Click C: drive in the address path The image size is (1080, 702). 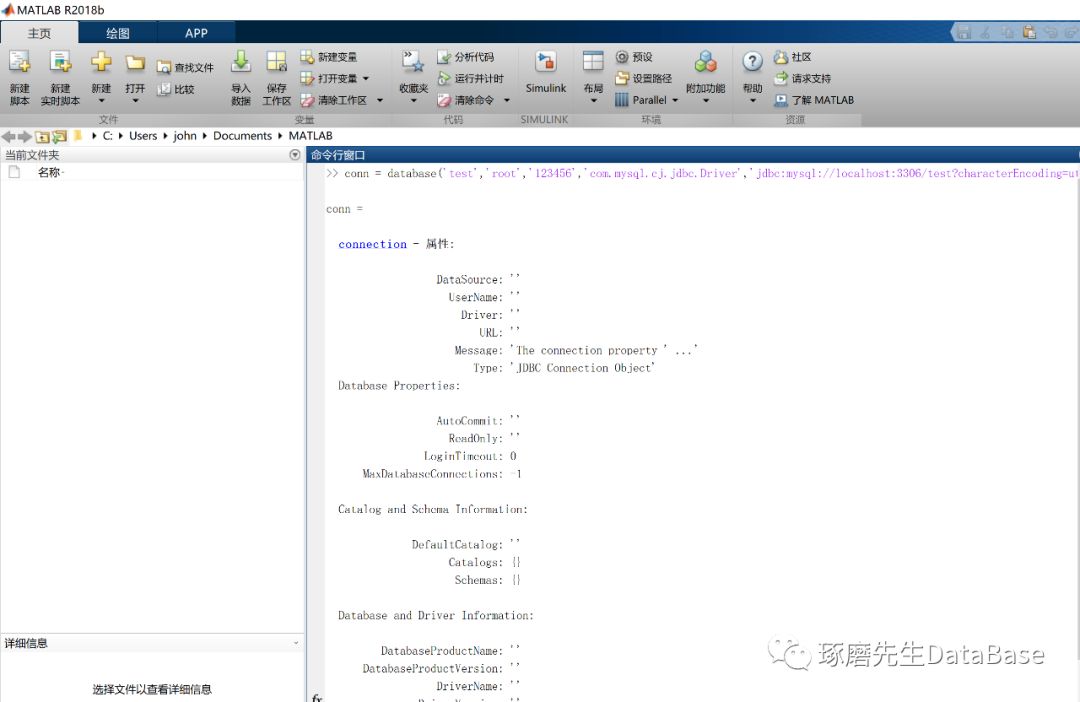tap(107, 136)
